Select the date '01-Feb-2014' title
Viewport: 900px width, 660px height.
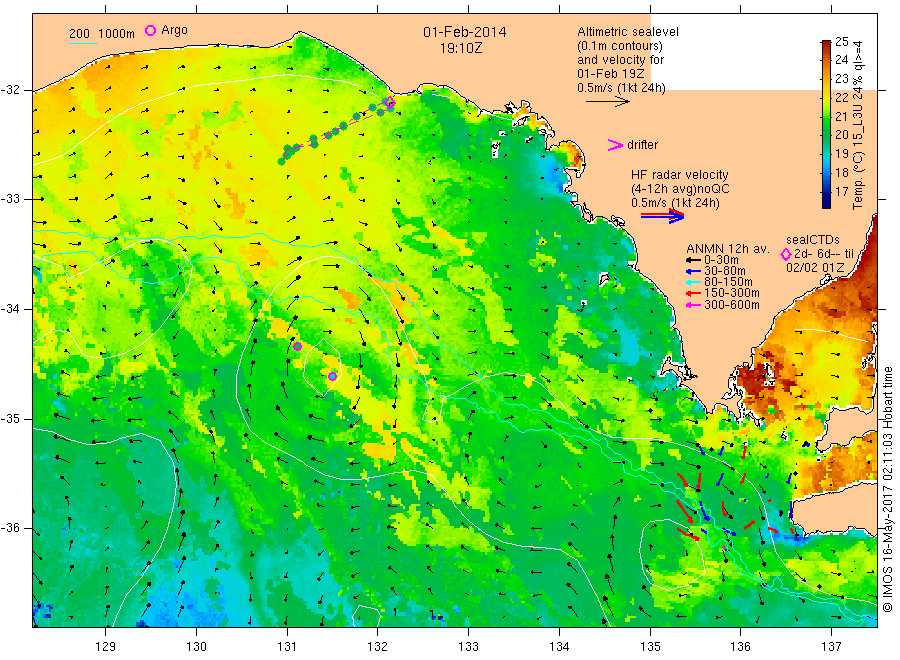[x=465, y=32]
